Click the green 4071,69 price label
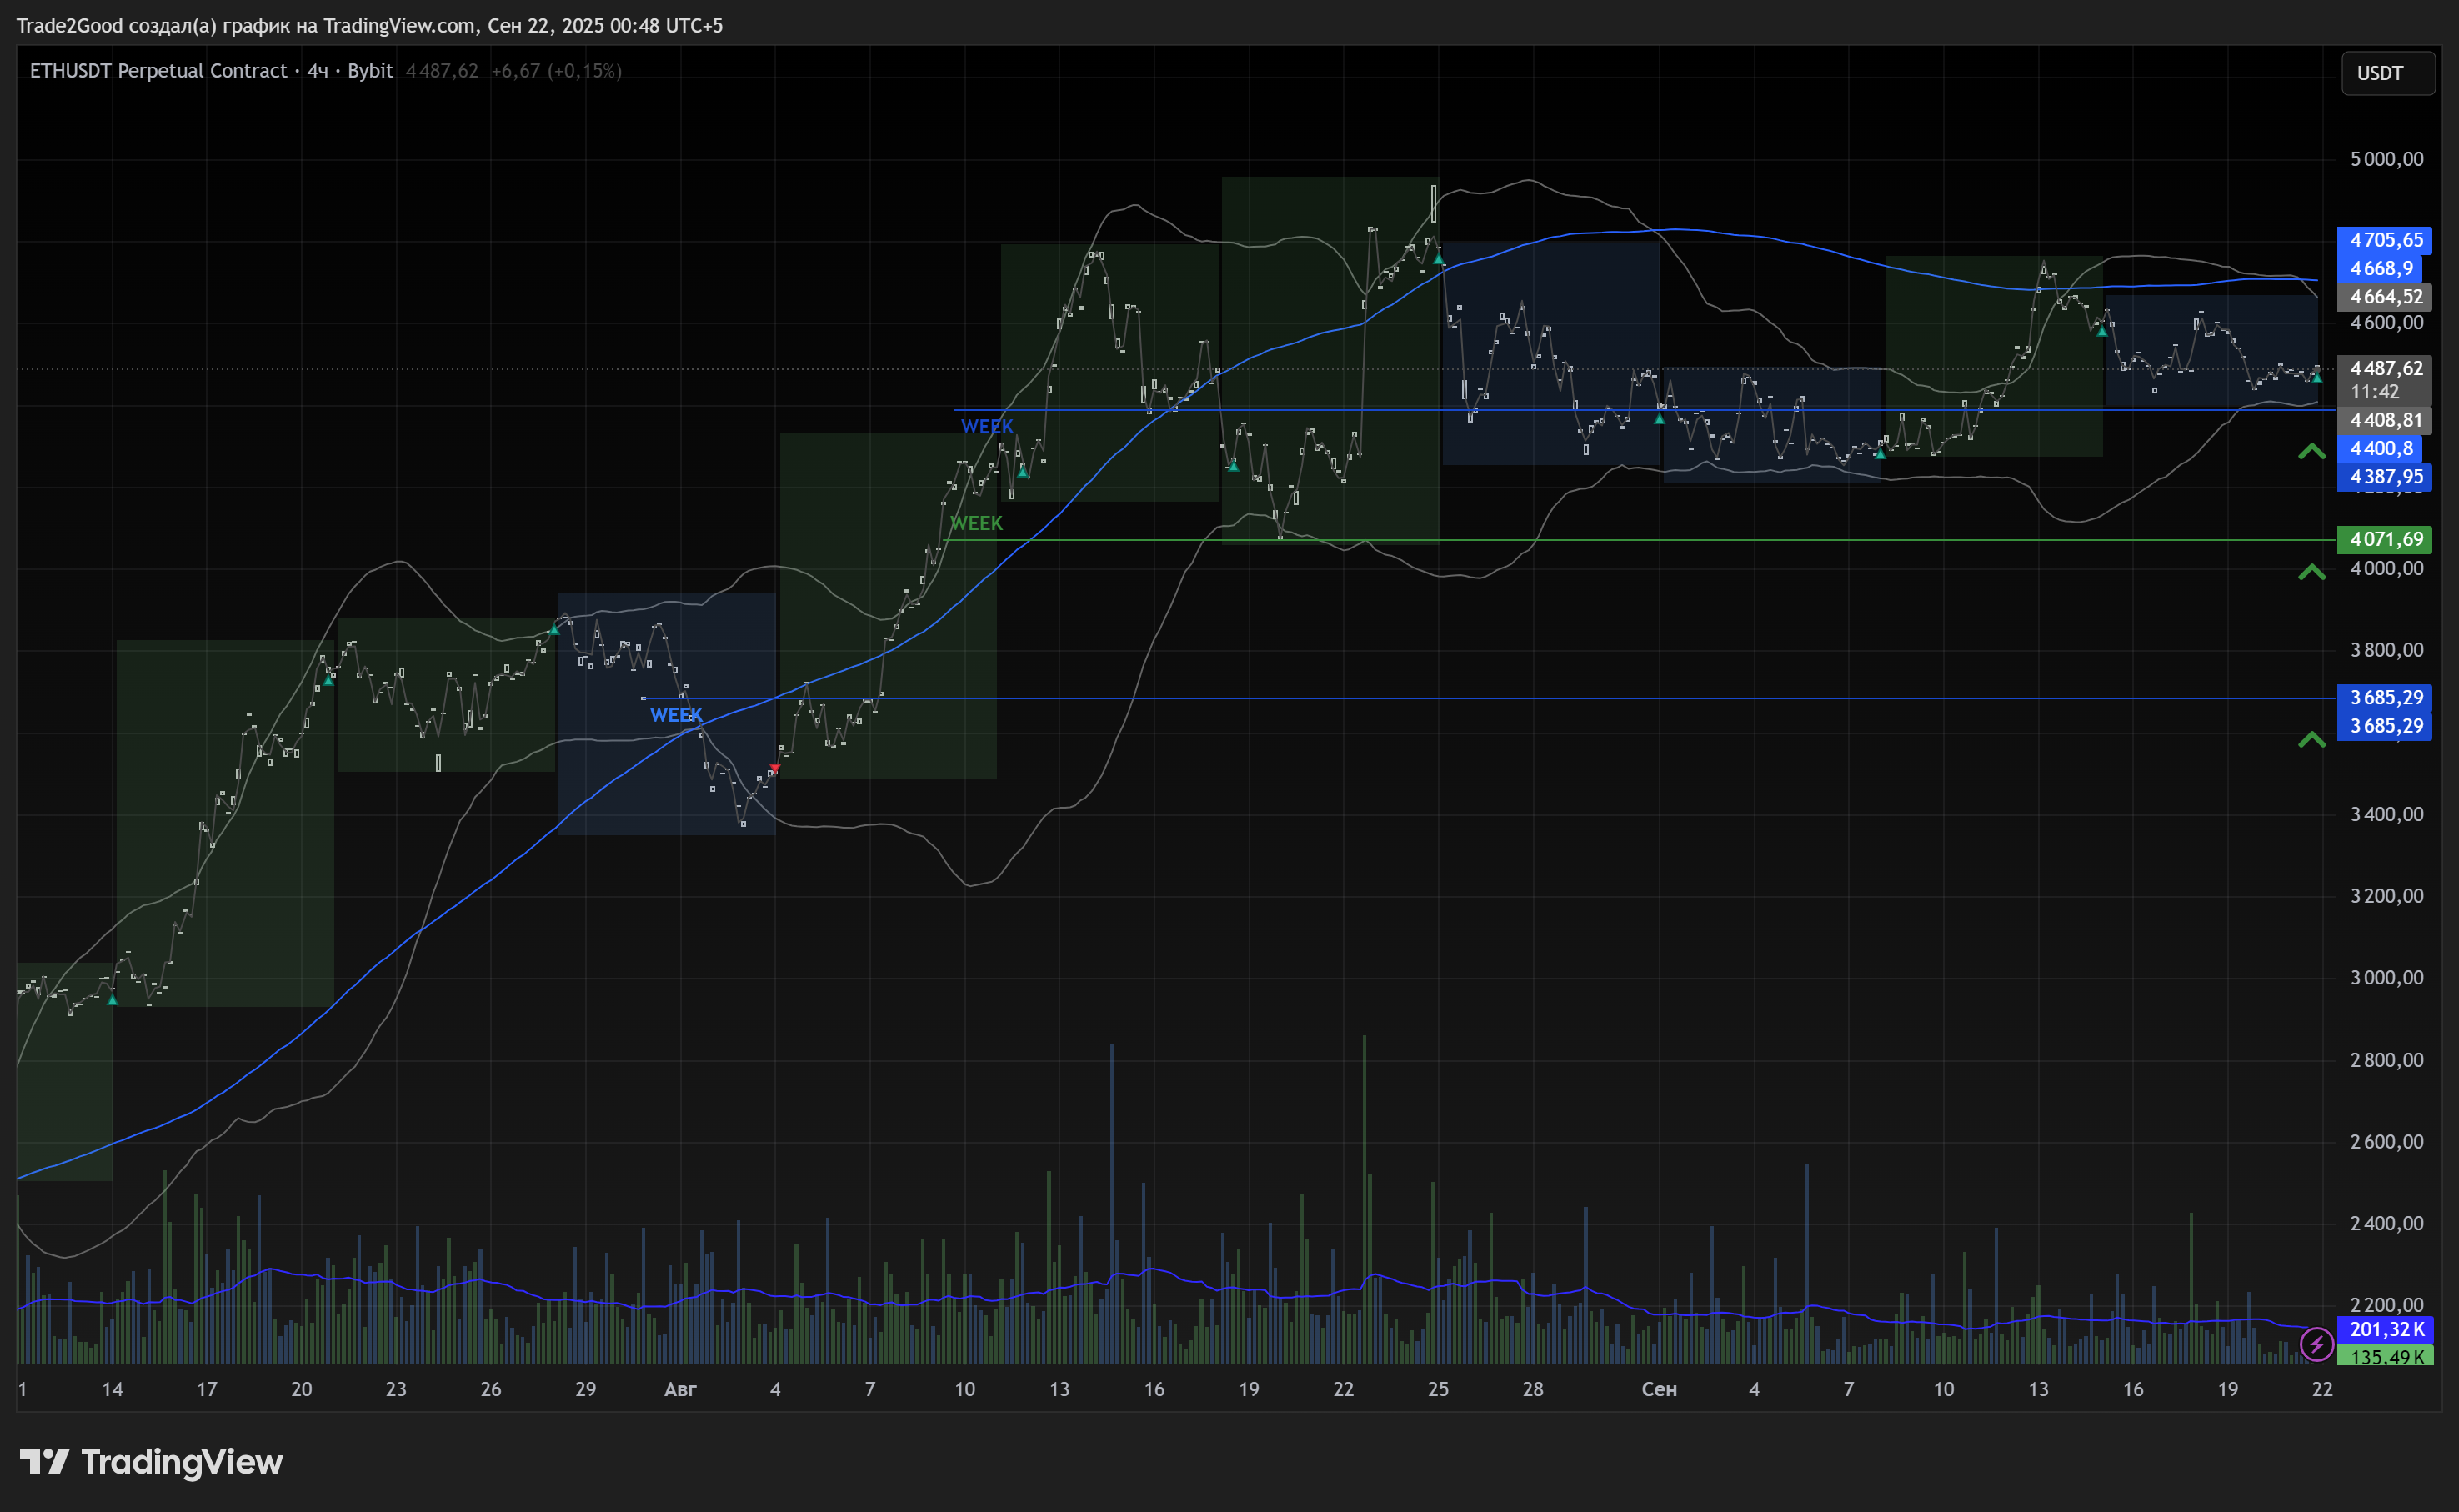2459x1512 pixels. point(2384,540)
